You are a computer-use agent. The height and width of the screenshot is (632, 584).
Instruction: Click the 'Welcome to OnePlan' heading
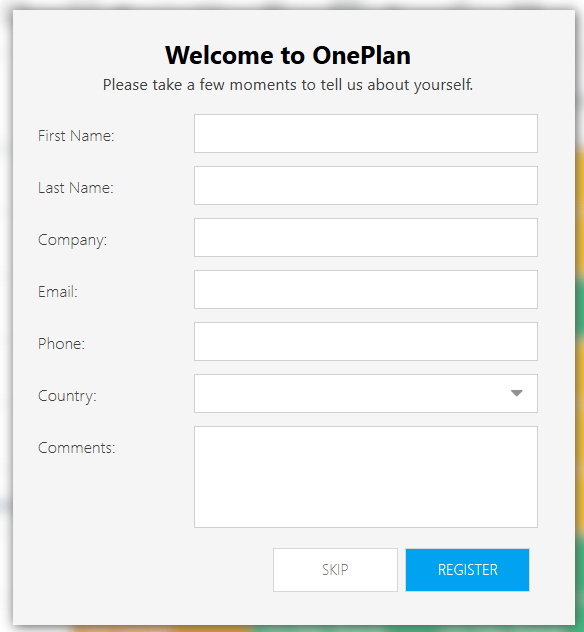(288, 55)
